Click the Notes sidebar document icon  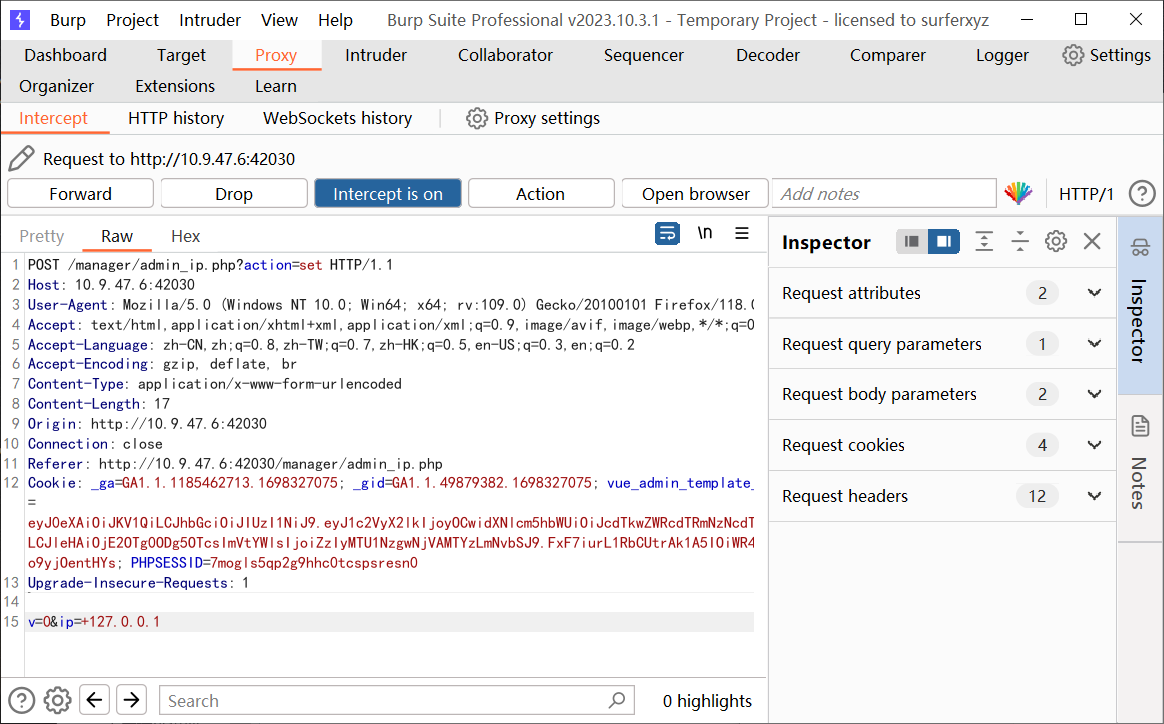click(x=1140, y=426)
